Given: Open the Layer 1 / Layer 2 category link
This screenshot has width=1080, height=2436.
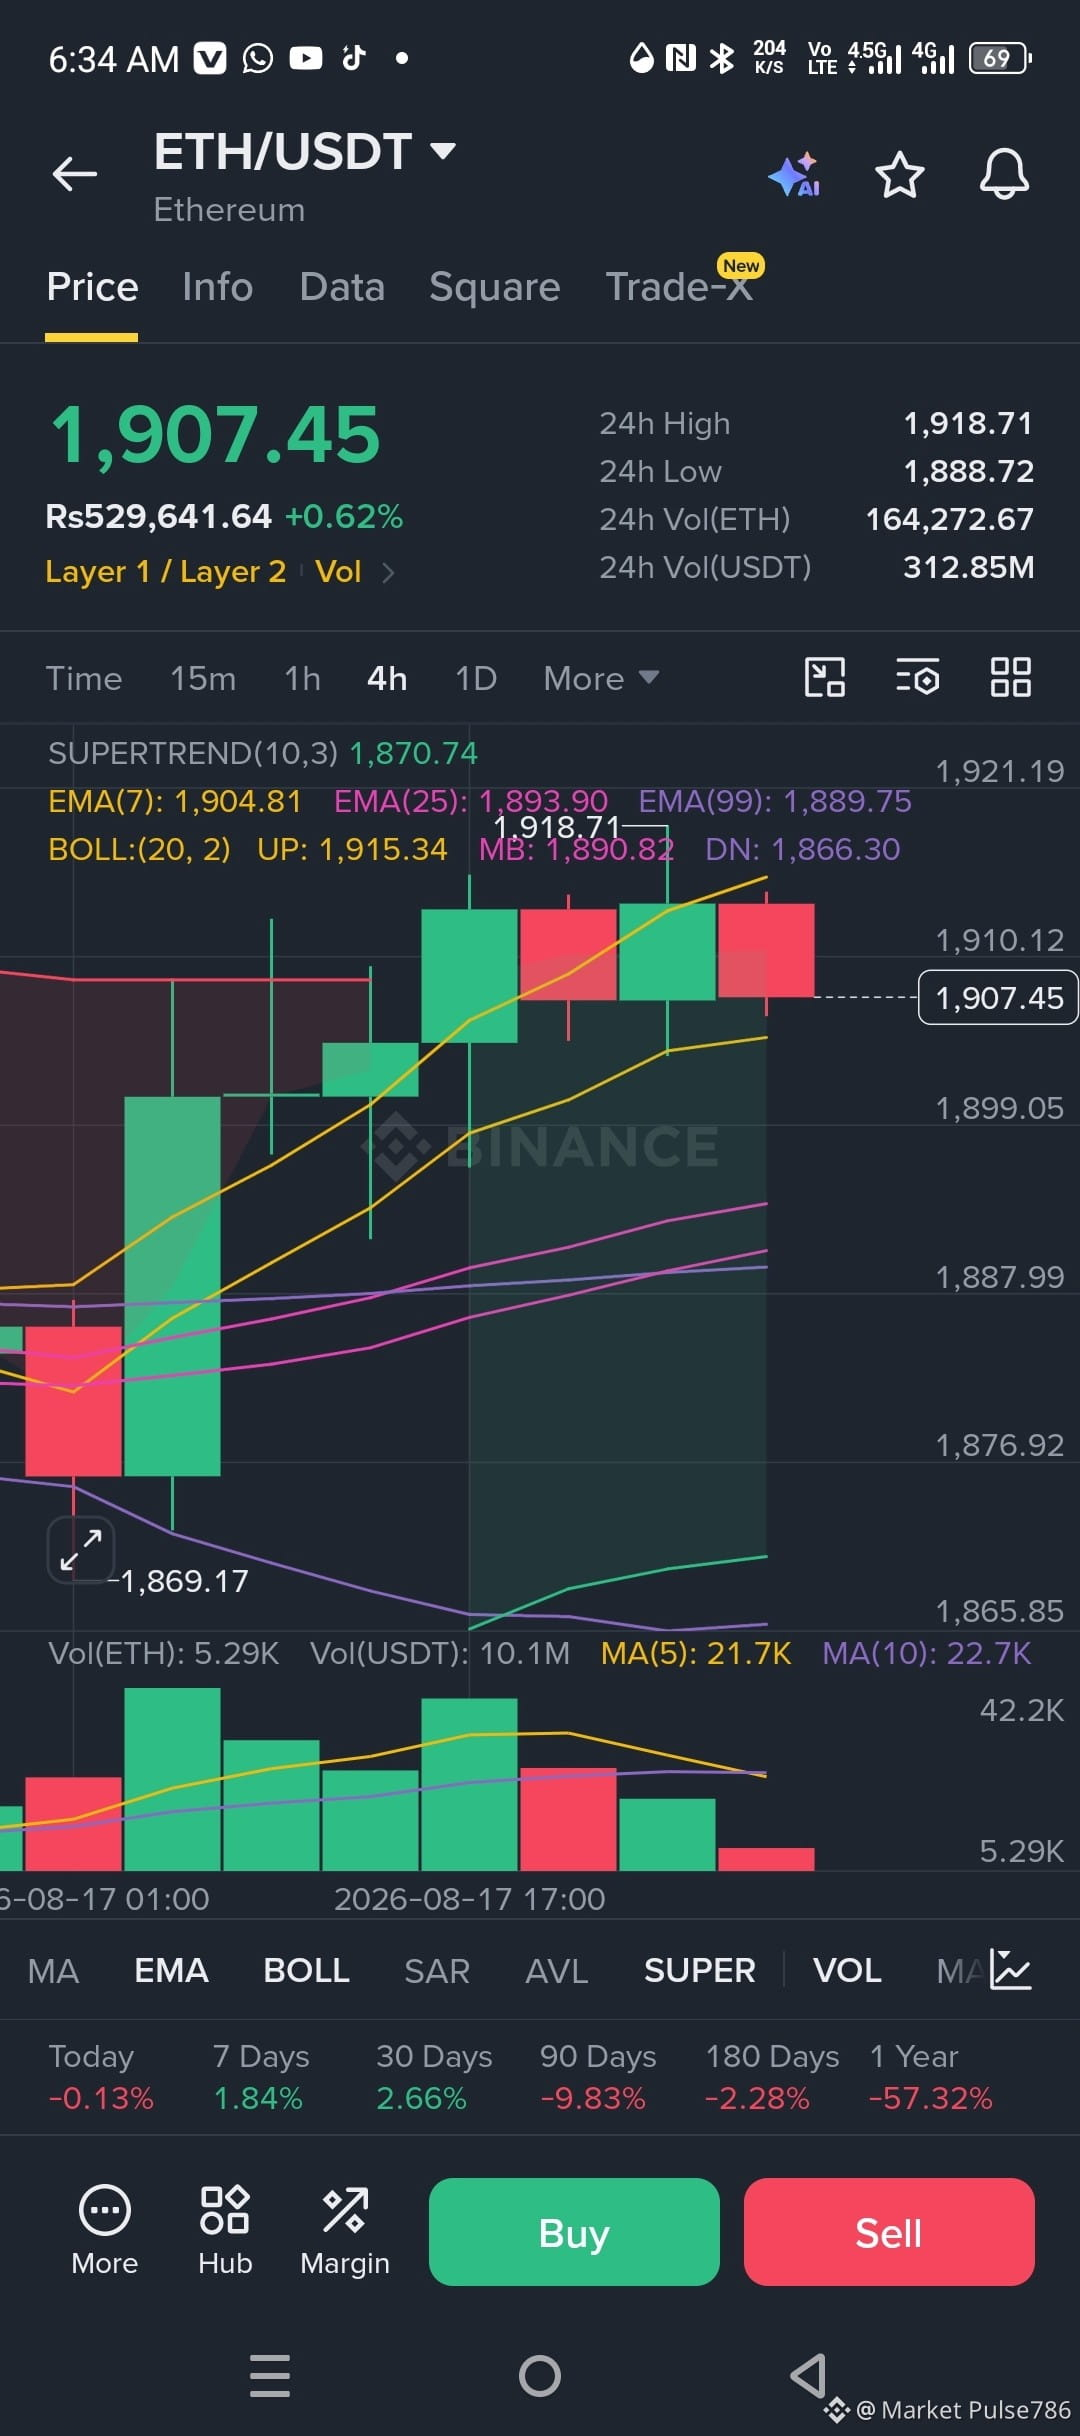Looking at the screenshot, I should pyautogui.click(x=166, y=571).
